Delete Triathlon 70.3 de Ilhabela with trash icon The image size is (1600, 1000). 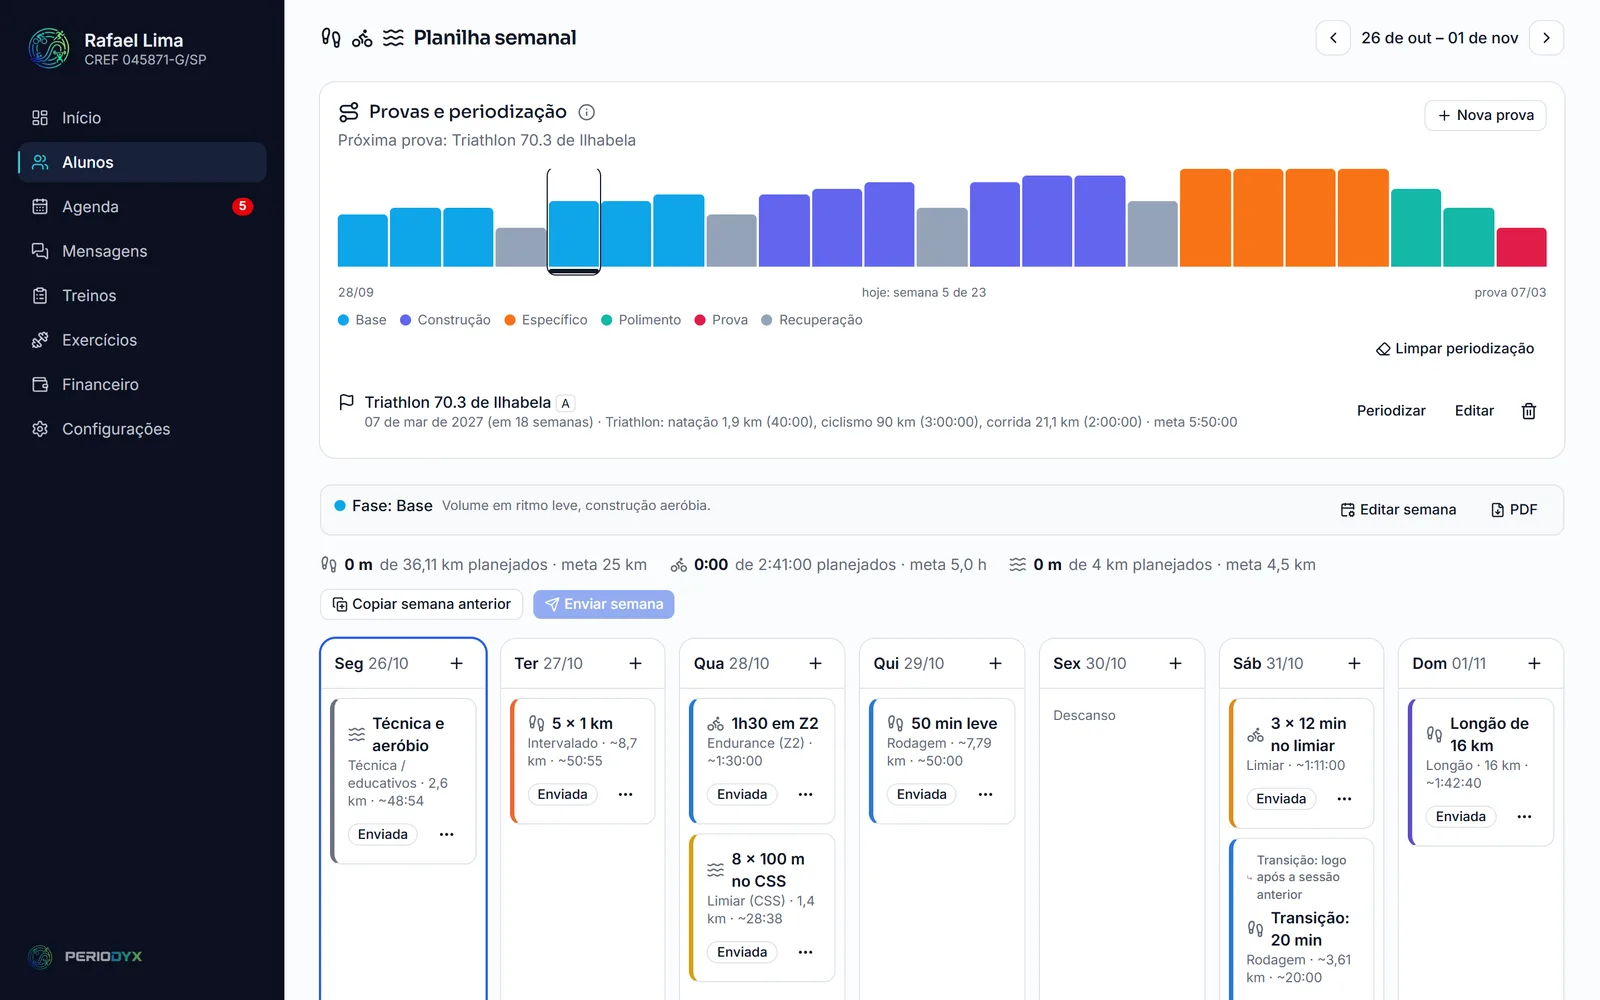[1528, 411]
